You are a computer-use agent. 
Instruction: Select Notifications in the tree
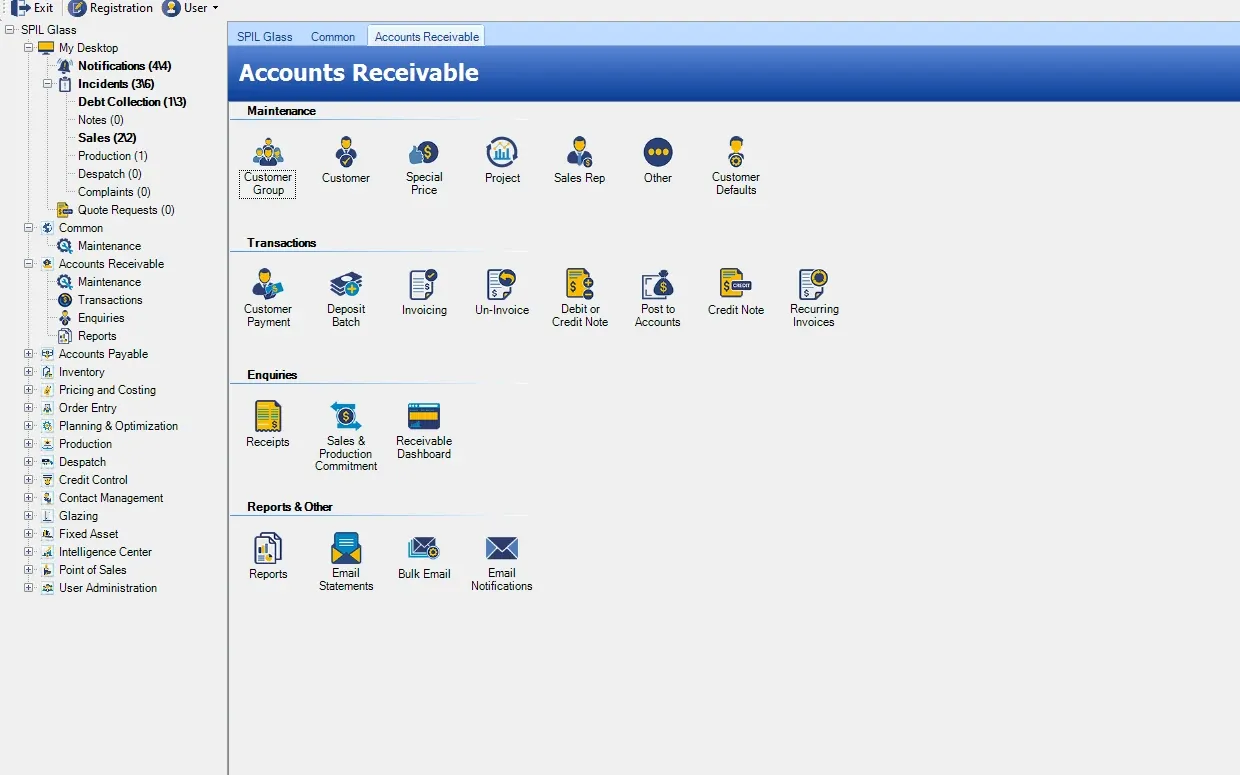pyautogui.click(x=125, y=66)
